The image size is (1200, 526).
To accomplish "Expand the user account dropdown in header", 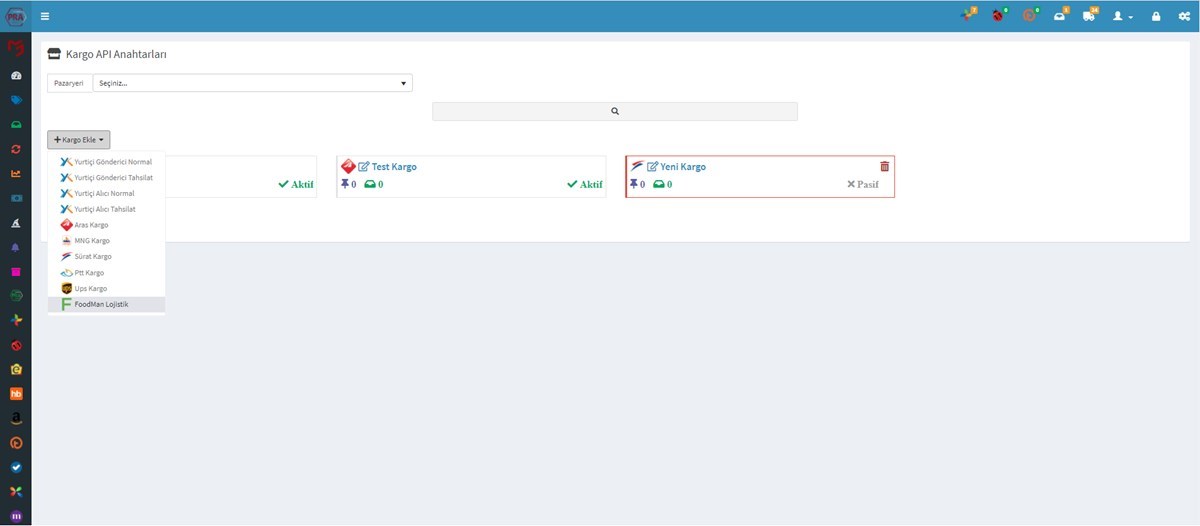I will (1124, 17).
